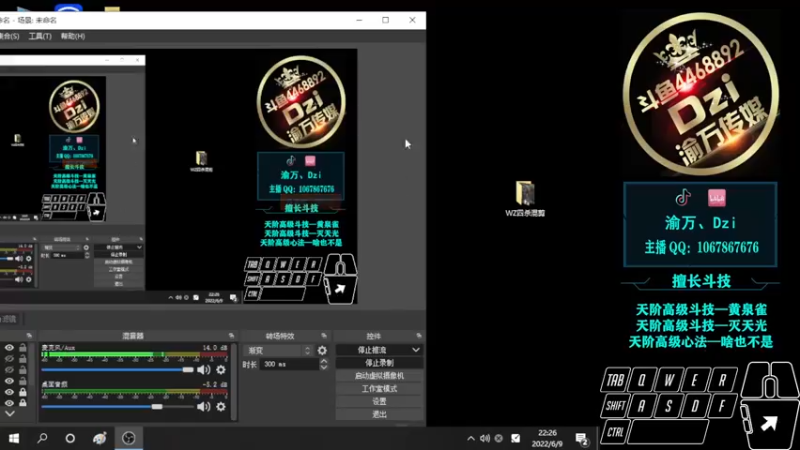Click the gray X tray icon

499,438
